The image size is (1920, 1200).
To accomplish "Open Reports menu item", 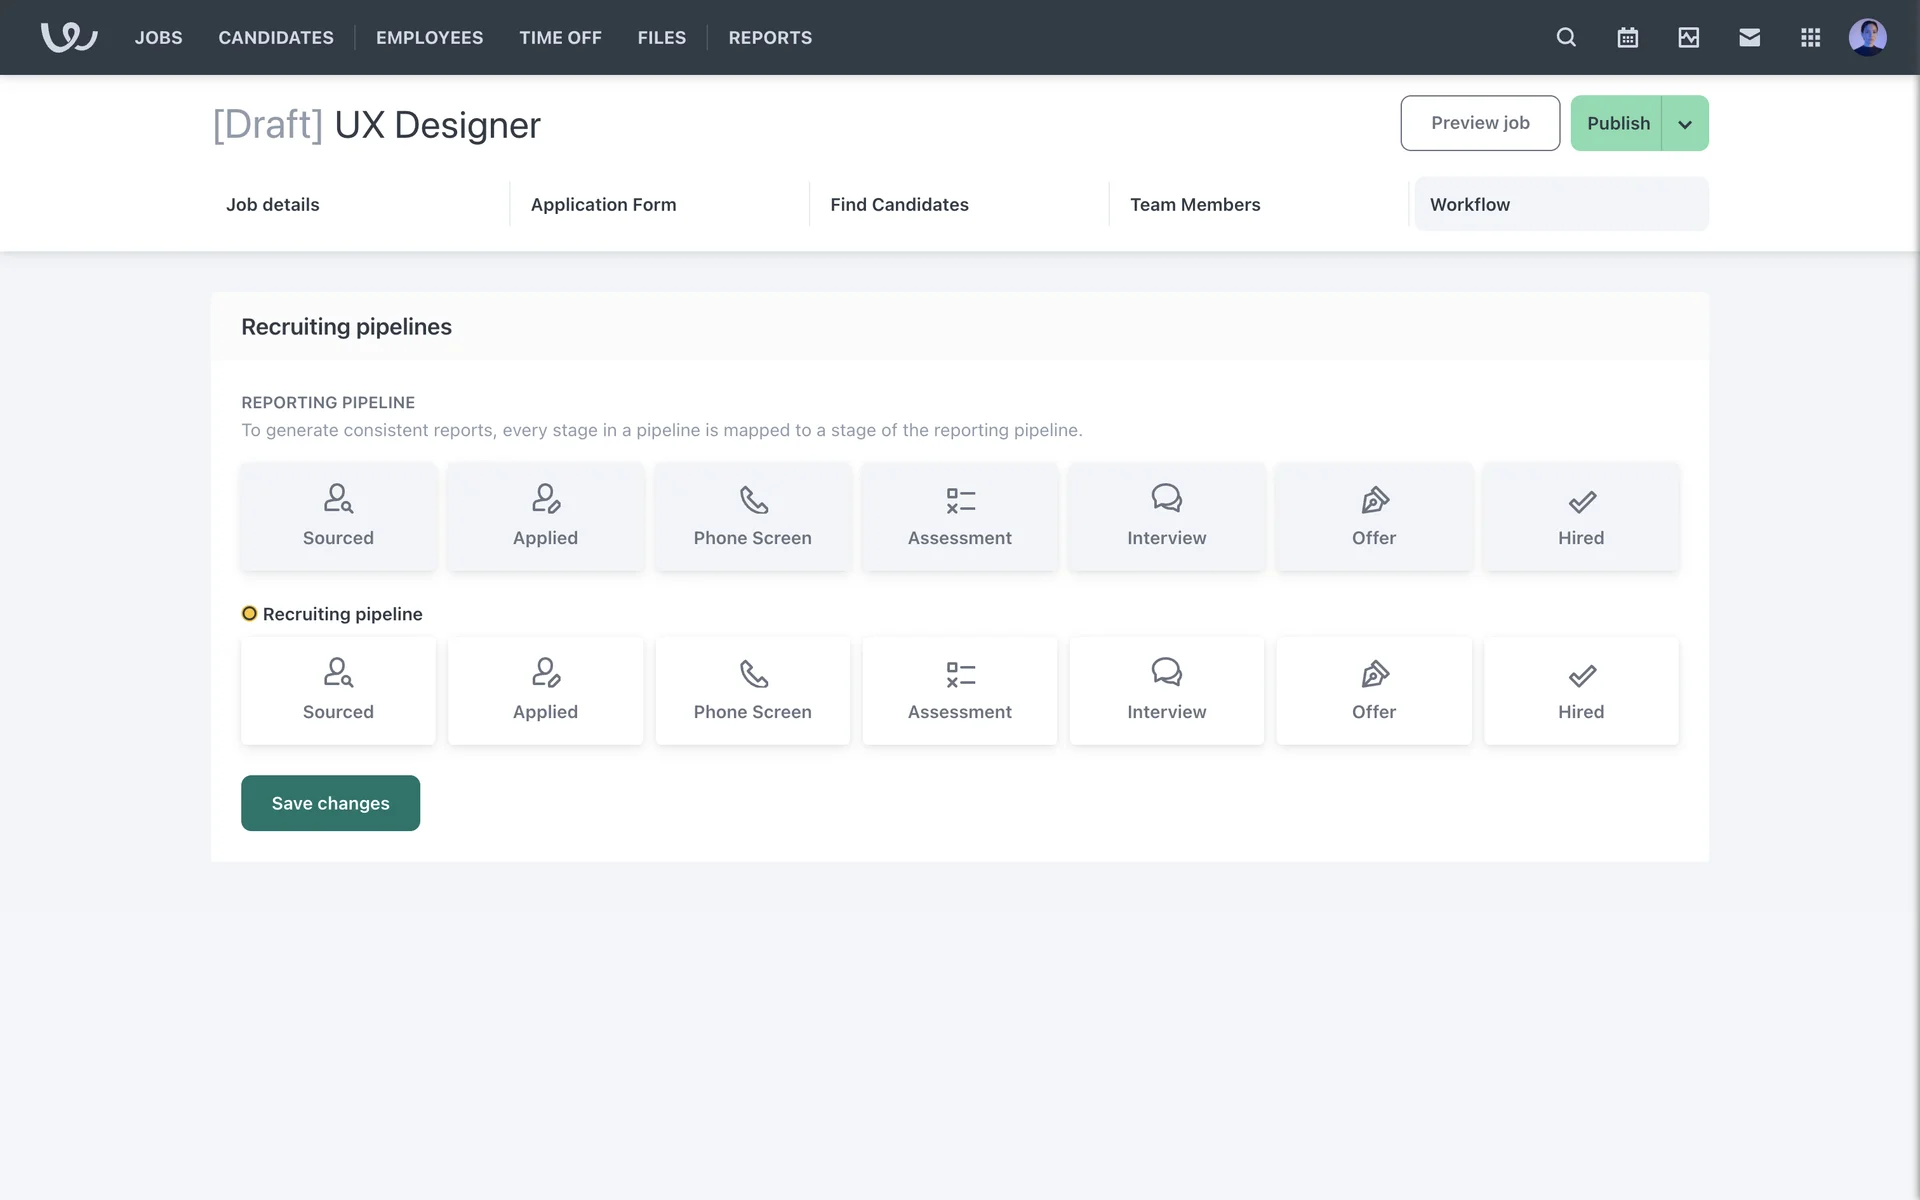I will click(770, 38).
